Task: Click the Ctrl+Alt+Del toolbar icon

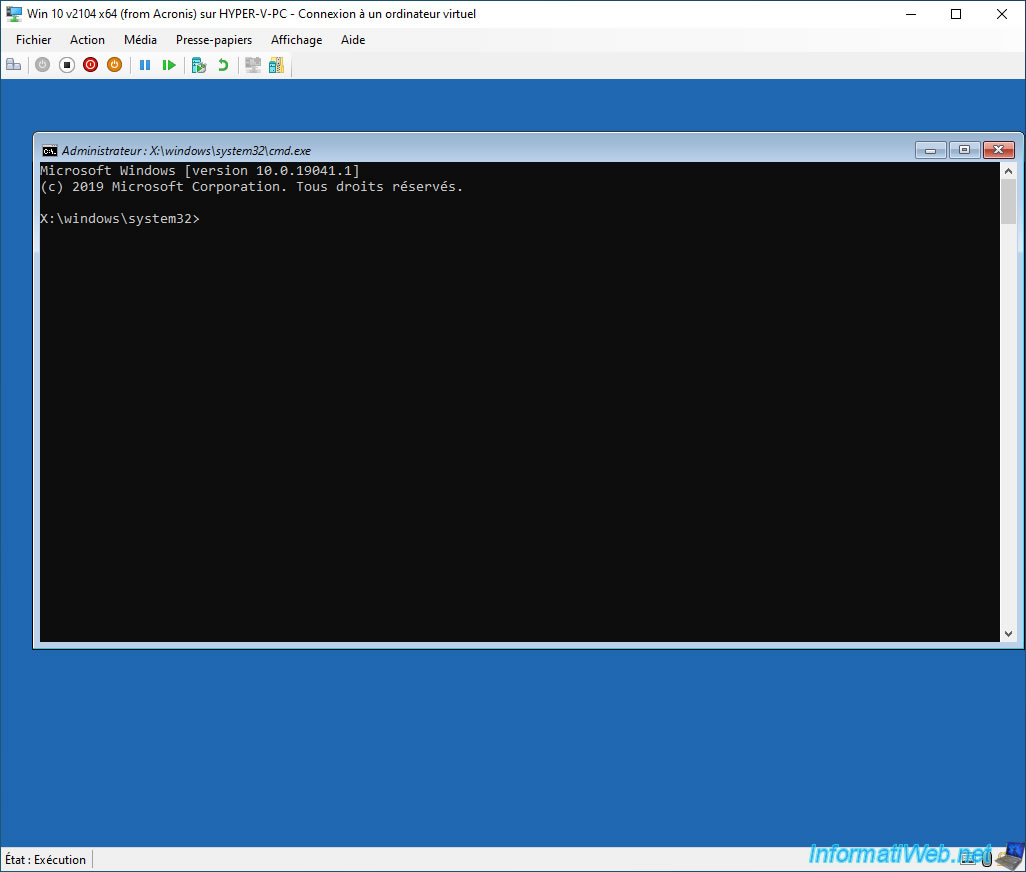Action: (14, 65)
